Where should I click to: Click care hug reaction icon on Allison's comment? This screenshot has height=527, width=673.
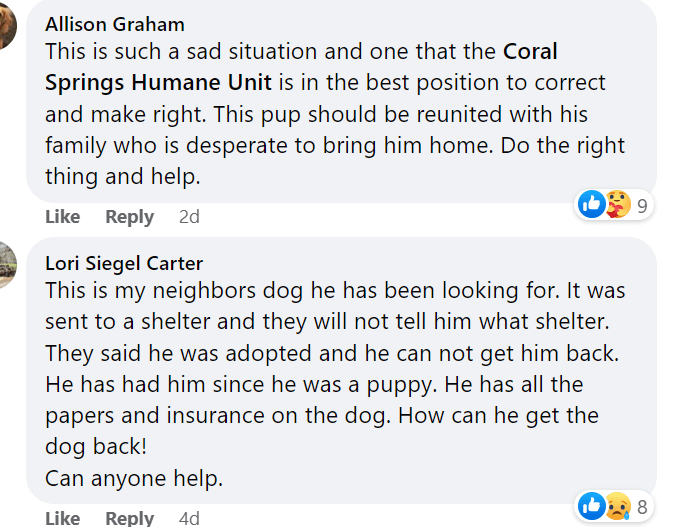[x=618, y=205]
